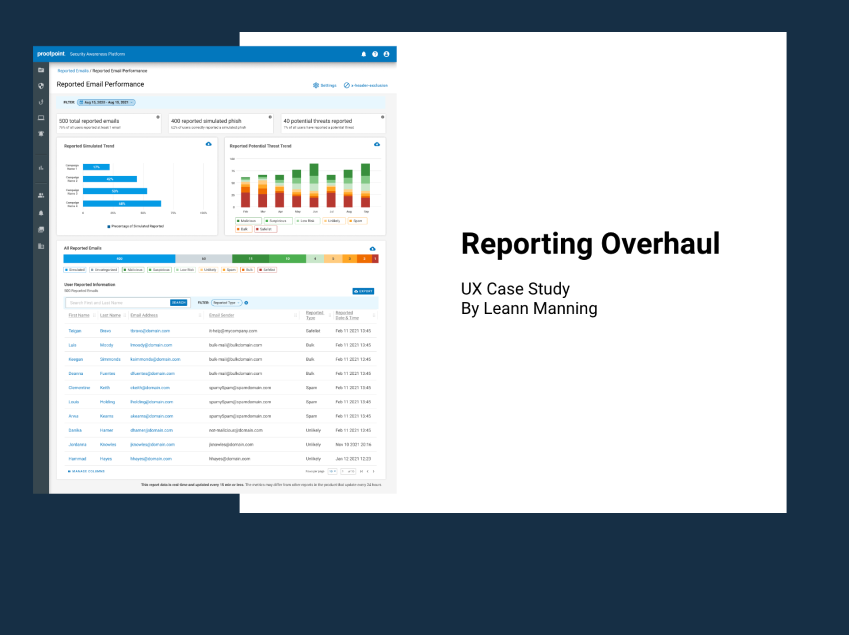Download the Reported Potential Threat Trend chart
This screenshot has width=849, height=635.
377,145
